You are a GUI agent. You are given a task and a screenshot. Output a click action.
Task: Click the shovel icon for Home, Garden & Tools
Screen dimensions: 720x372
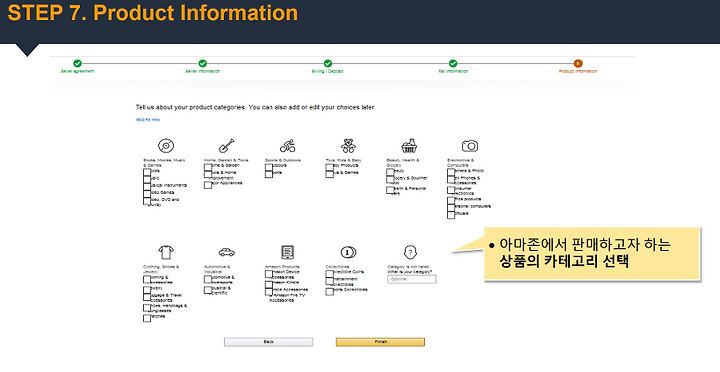coord(226,146)
